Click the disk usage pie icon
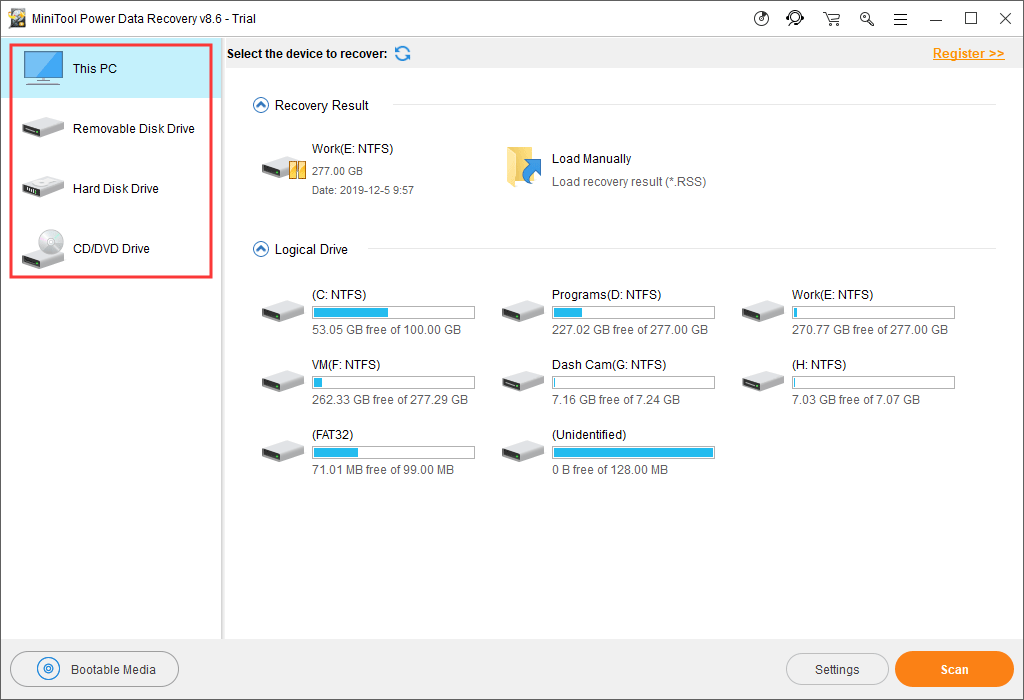 [x=760, y=18]
